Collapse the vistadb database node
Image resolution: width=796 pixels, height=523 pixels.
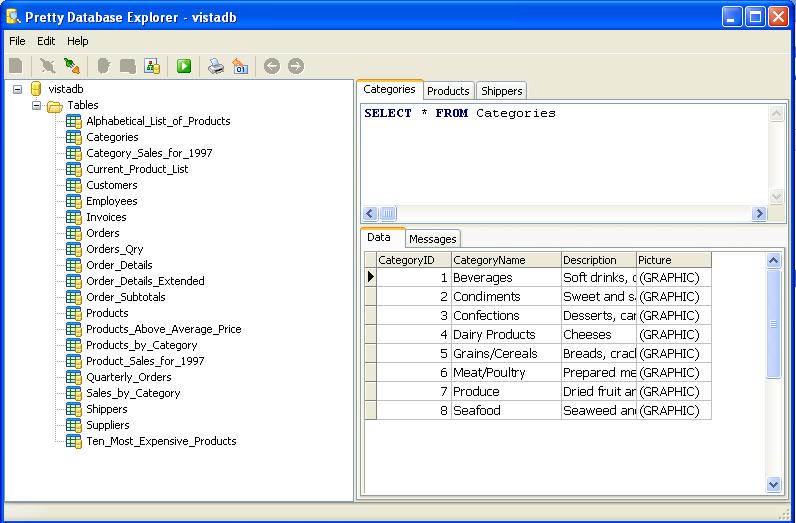pyautogui.click(x=18, y=89)
